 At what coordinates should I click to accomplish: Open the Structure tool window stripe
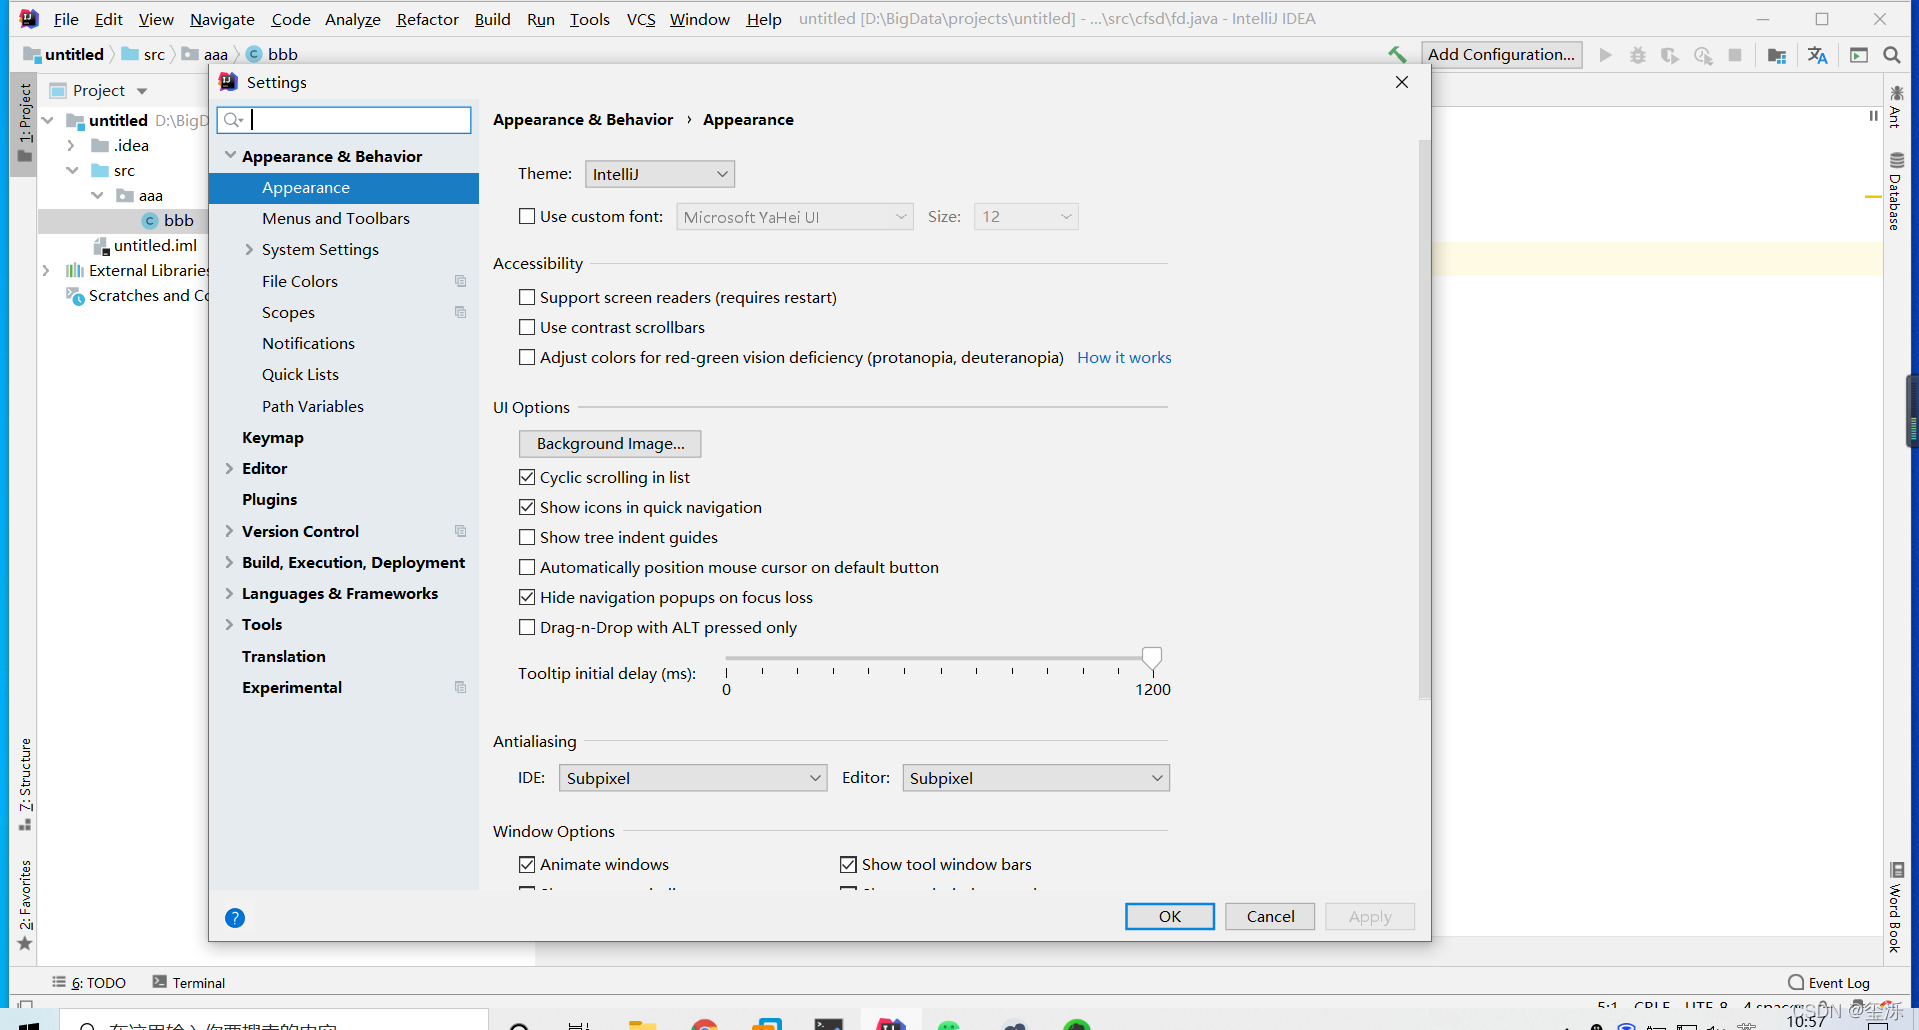click(x=25, y=785)
